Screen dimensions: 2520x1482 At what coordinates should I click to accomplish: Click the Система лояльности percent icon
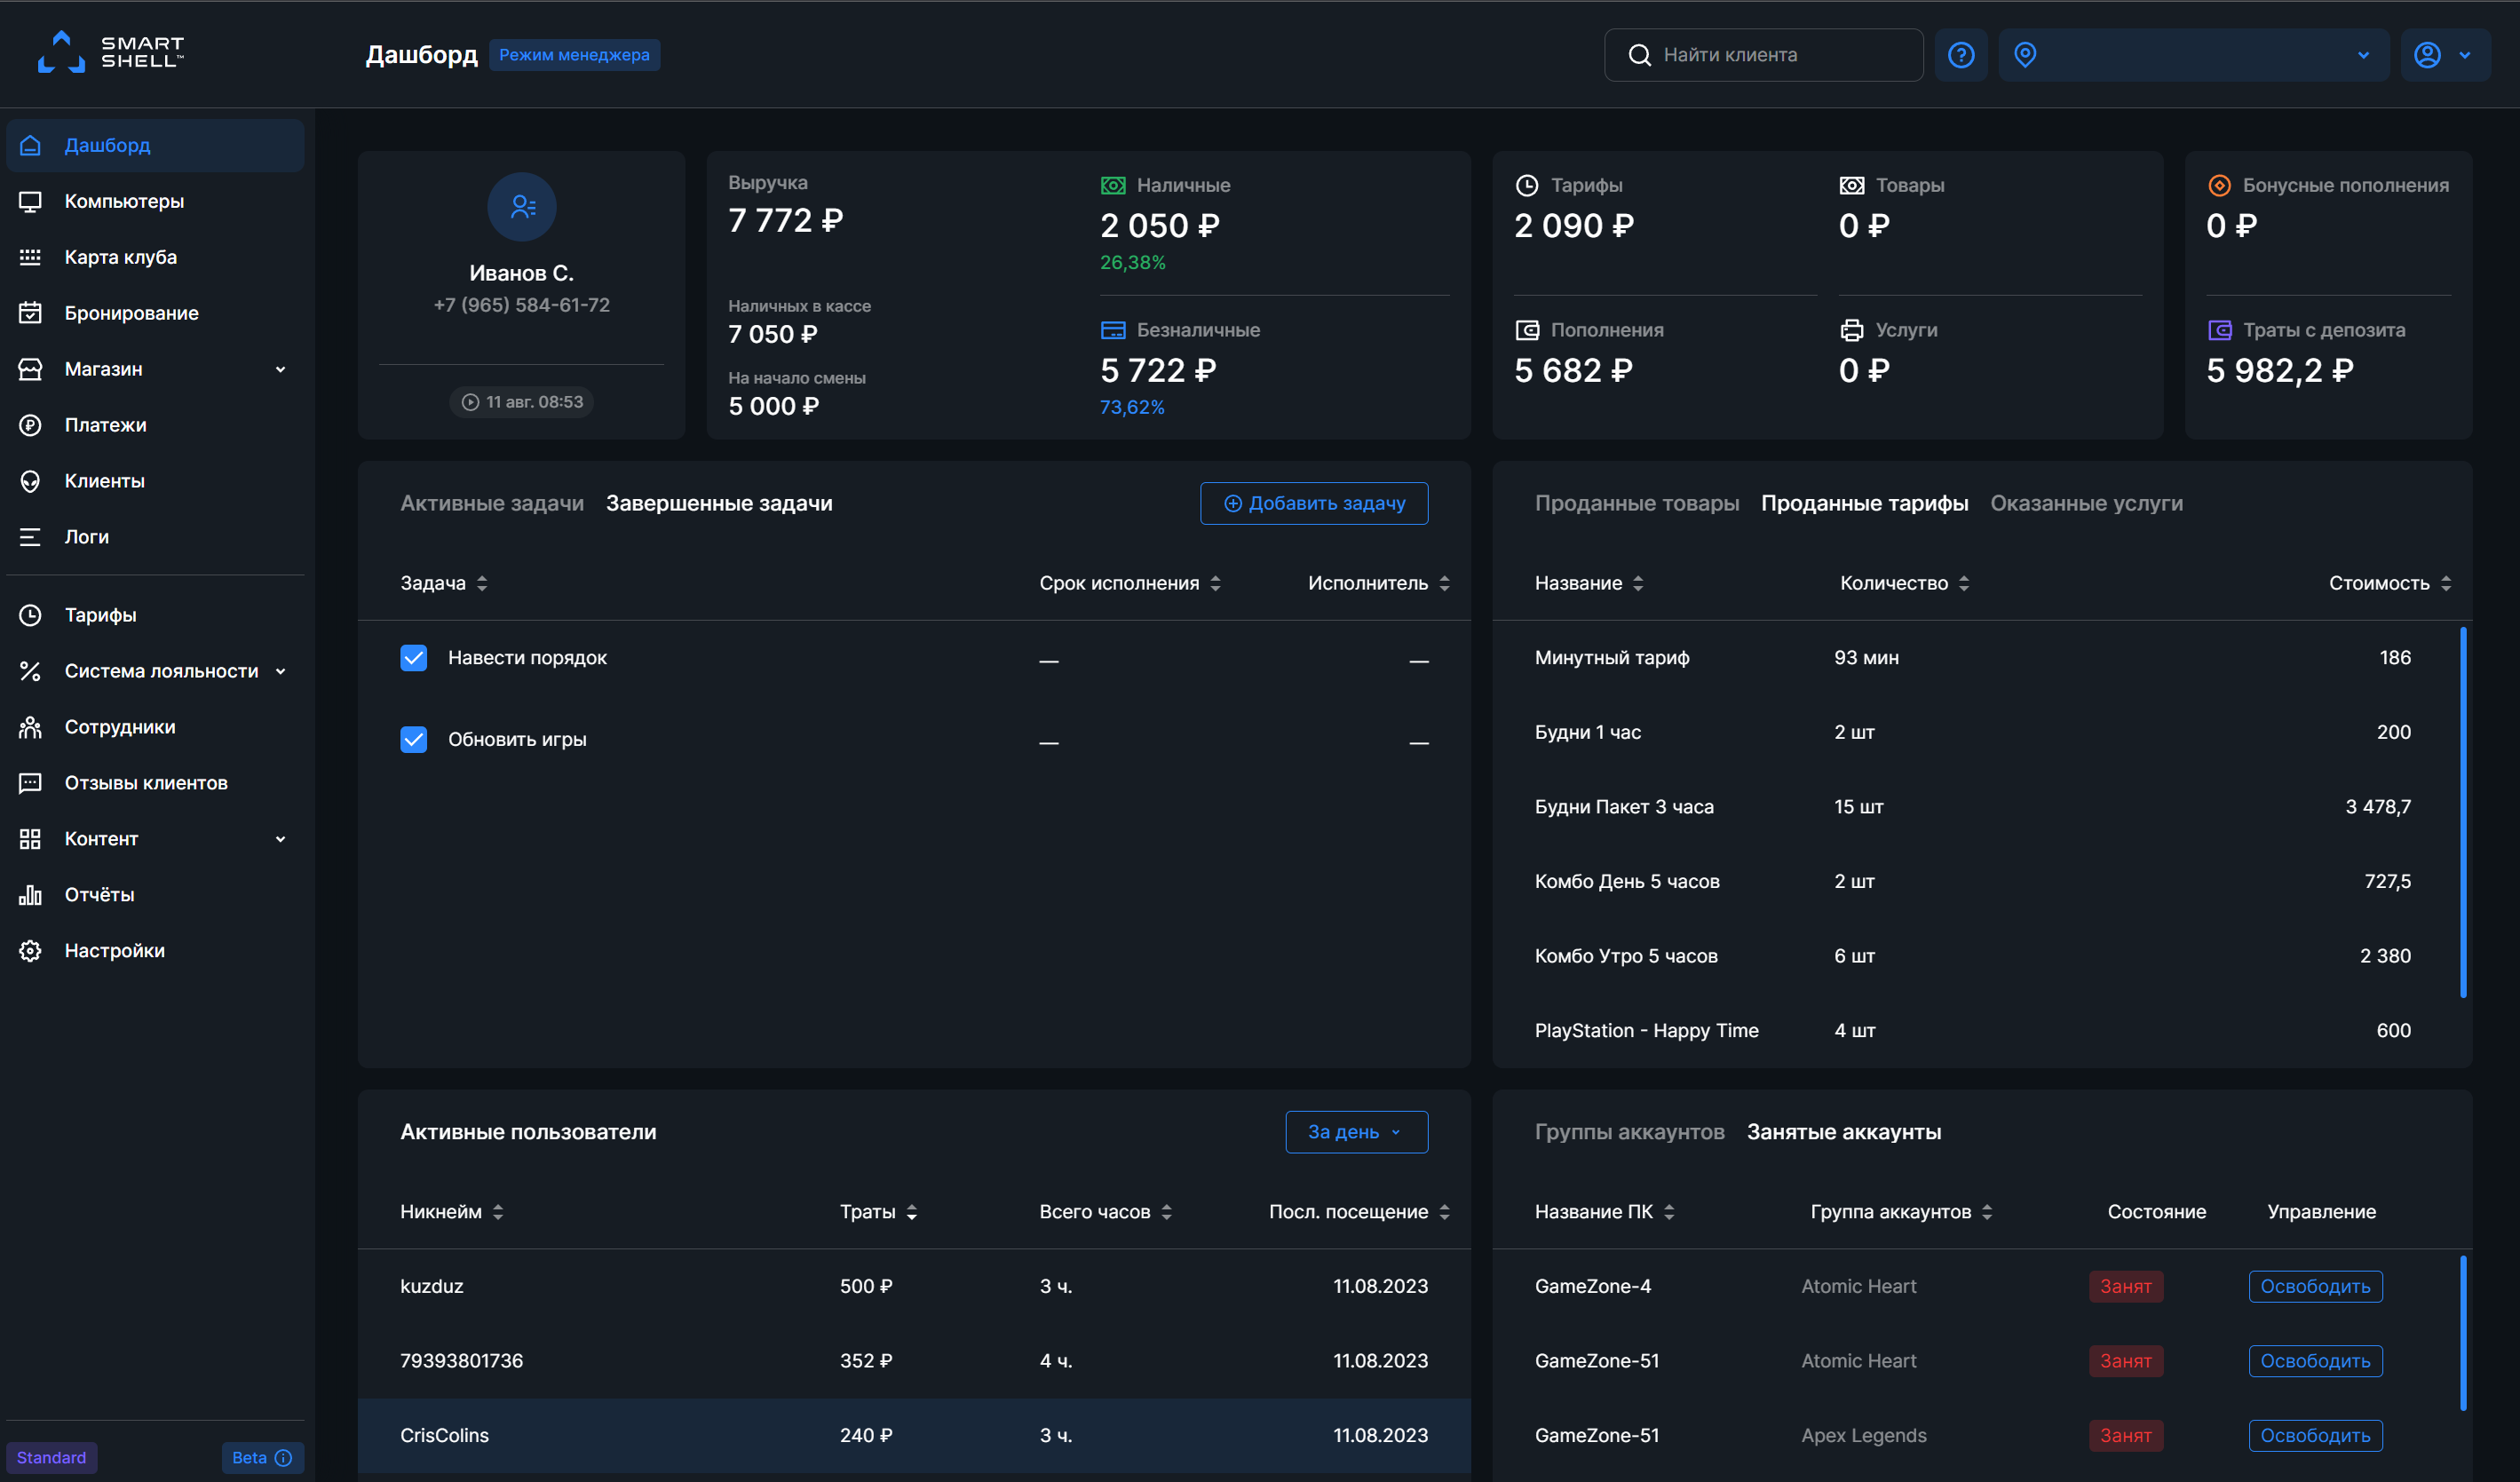(30, 671)
